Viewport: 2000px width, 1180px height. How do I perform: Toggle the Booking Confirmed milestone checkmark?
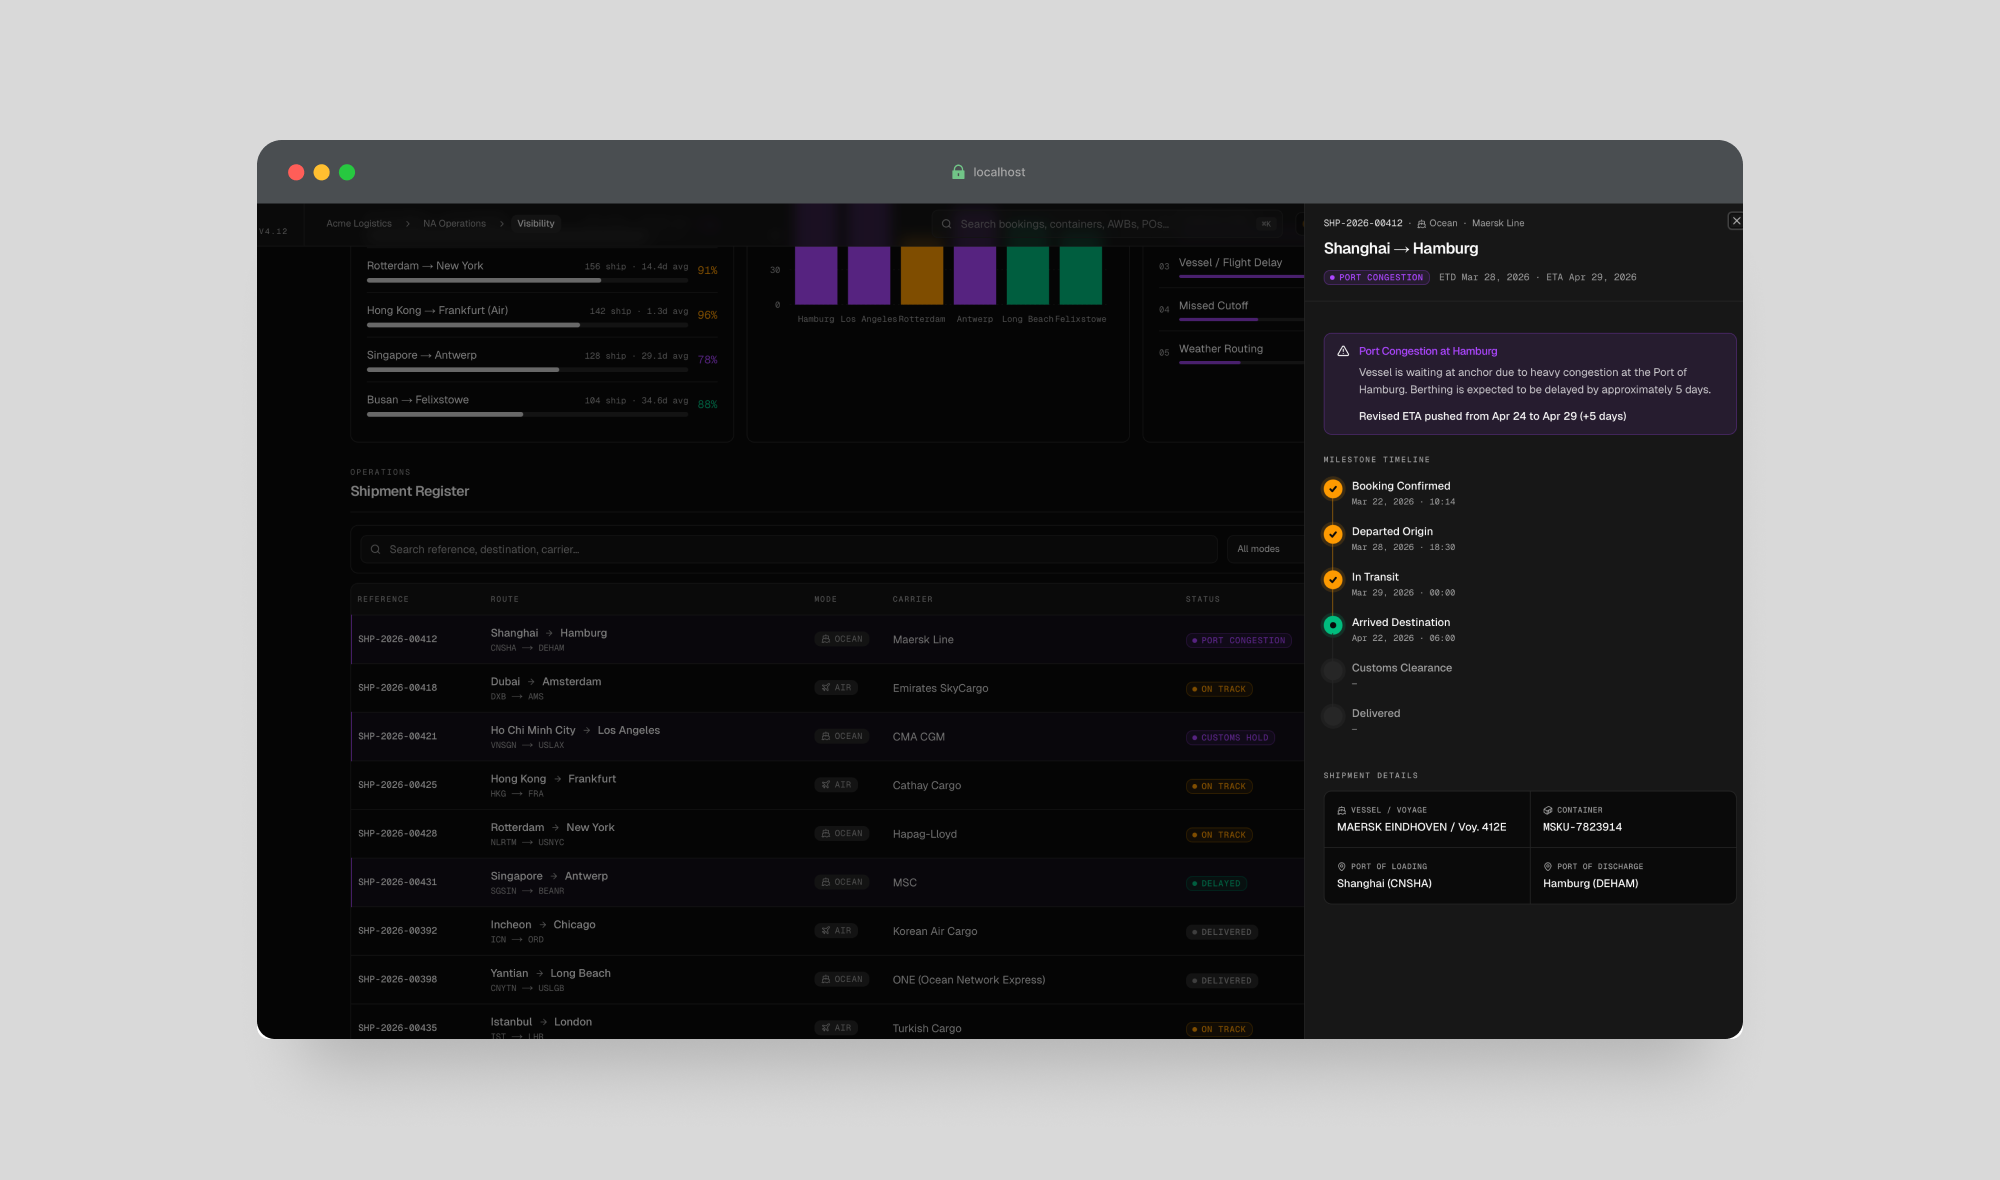[x=1332, y=489]
